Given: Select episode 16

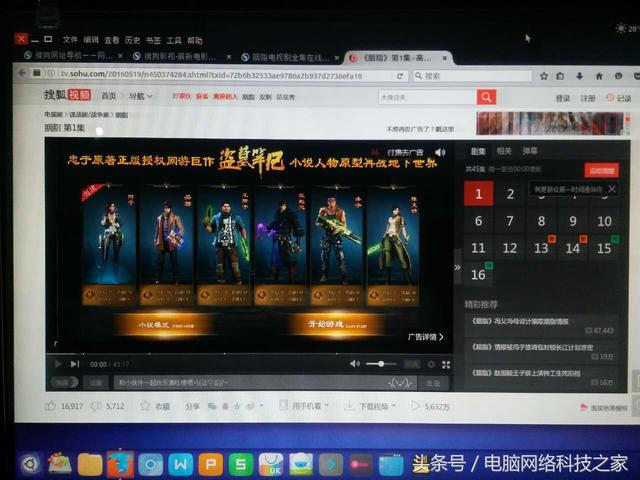Looking at the screenshot, I should point(478,274).
